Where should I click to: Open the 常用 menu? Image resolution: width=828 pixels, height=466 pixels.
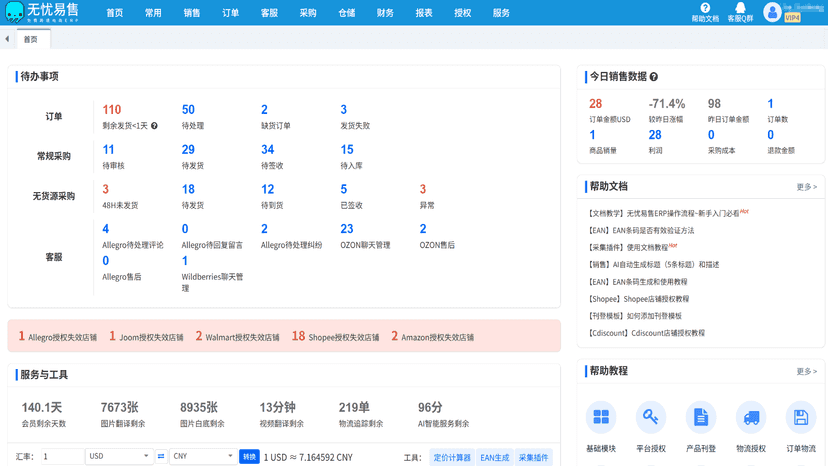[153, 13]
